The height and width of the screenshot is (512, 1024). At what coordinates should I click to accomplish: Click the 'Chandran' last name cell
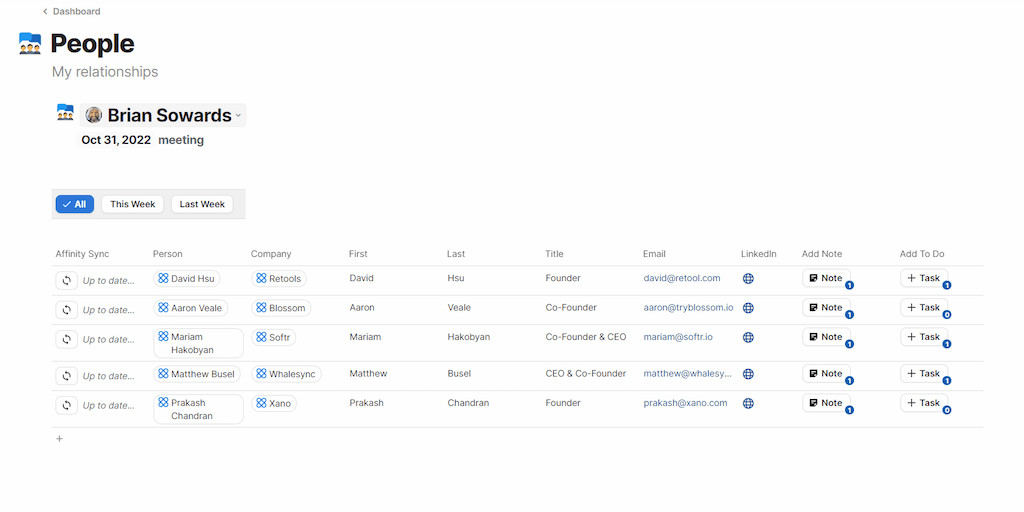coord(468,403)
